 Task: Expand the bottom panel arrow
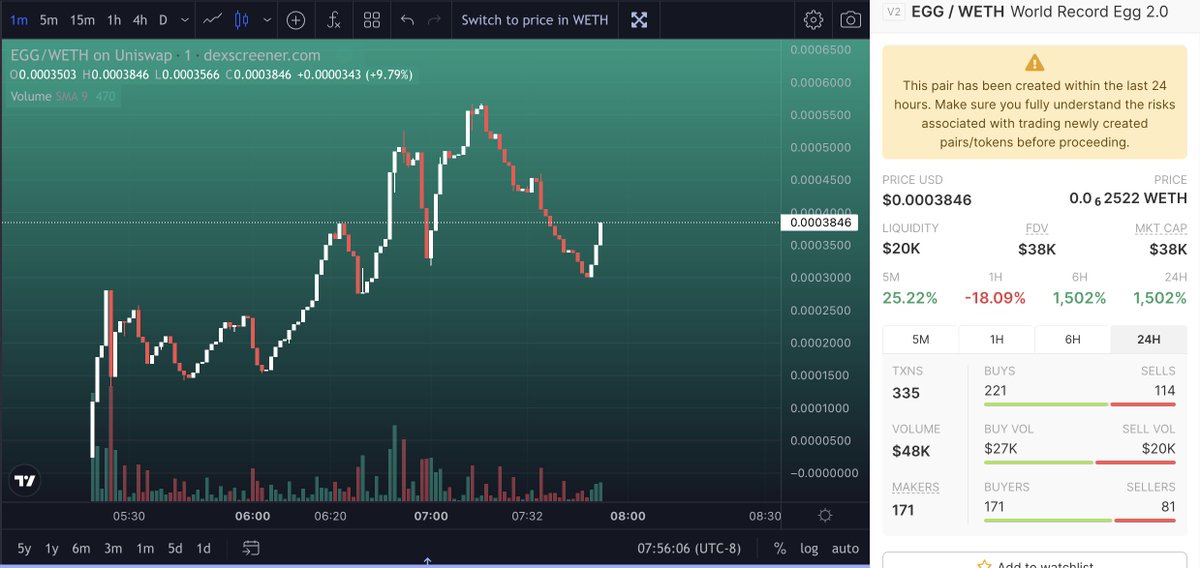tap(427, 562)
